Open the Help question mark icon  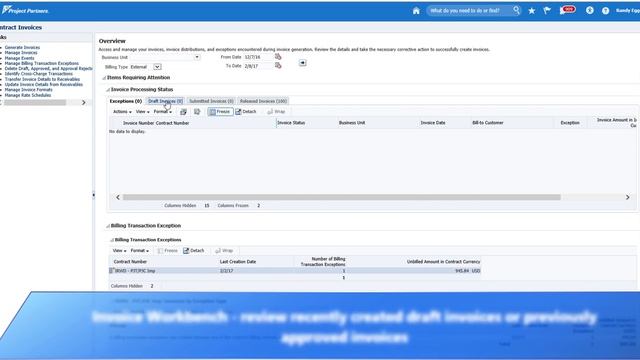pyautogui.click(x=605, y=11)
